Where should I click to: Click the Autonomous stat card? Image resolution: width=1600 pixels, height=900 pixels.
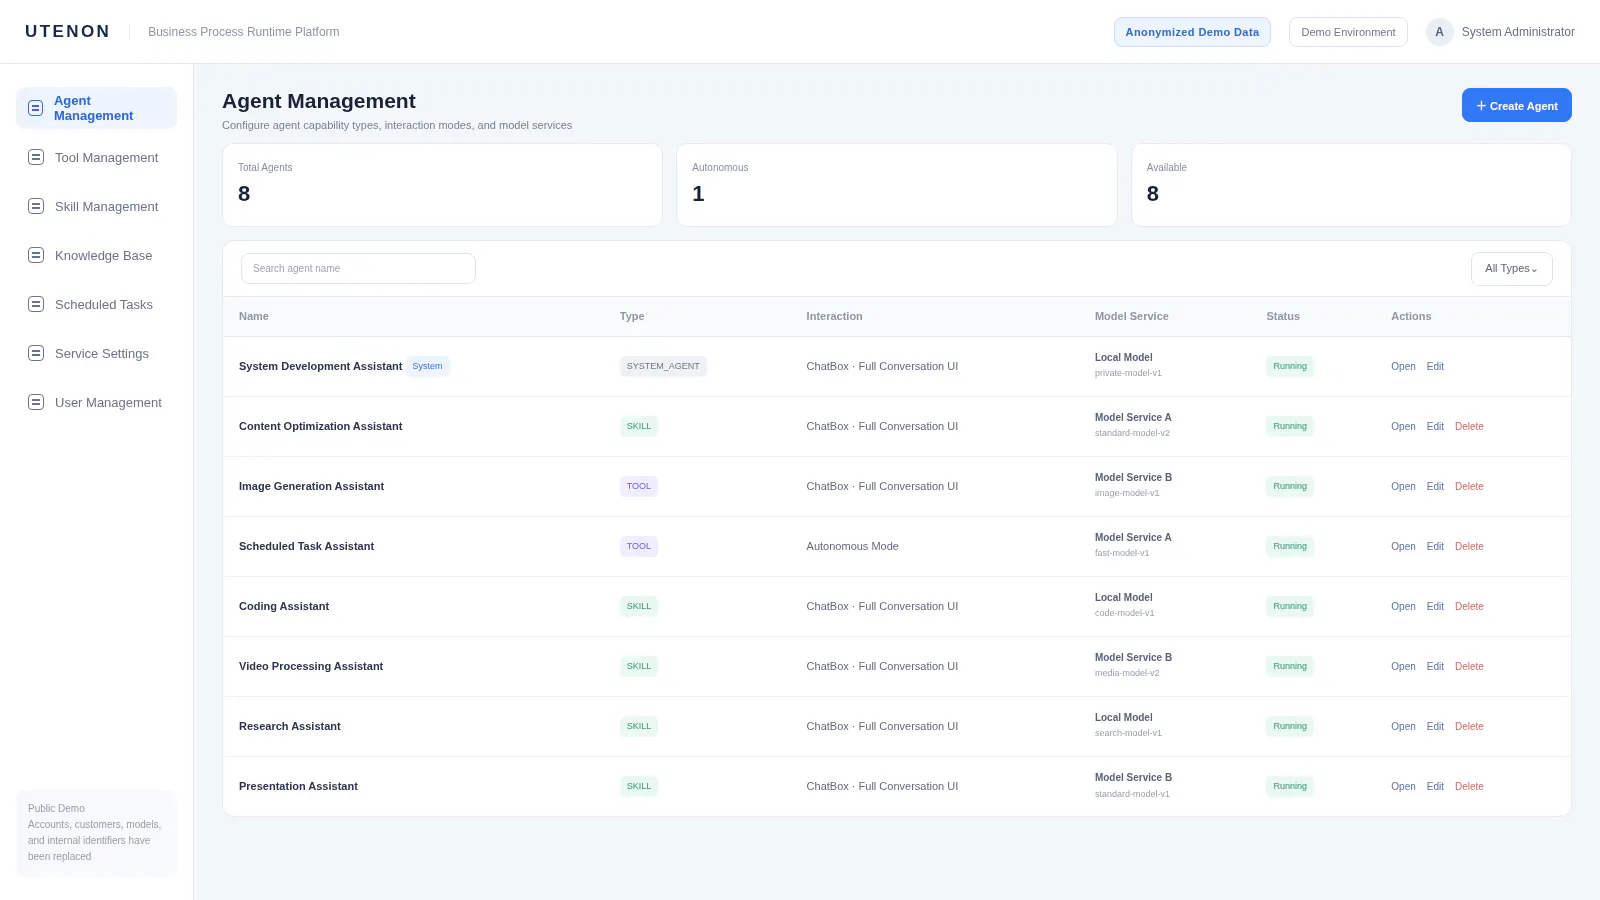pyautogui.click(x=897, y=185)
